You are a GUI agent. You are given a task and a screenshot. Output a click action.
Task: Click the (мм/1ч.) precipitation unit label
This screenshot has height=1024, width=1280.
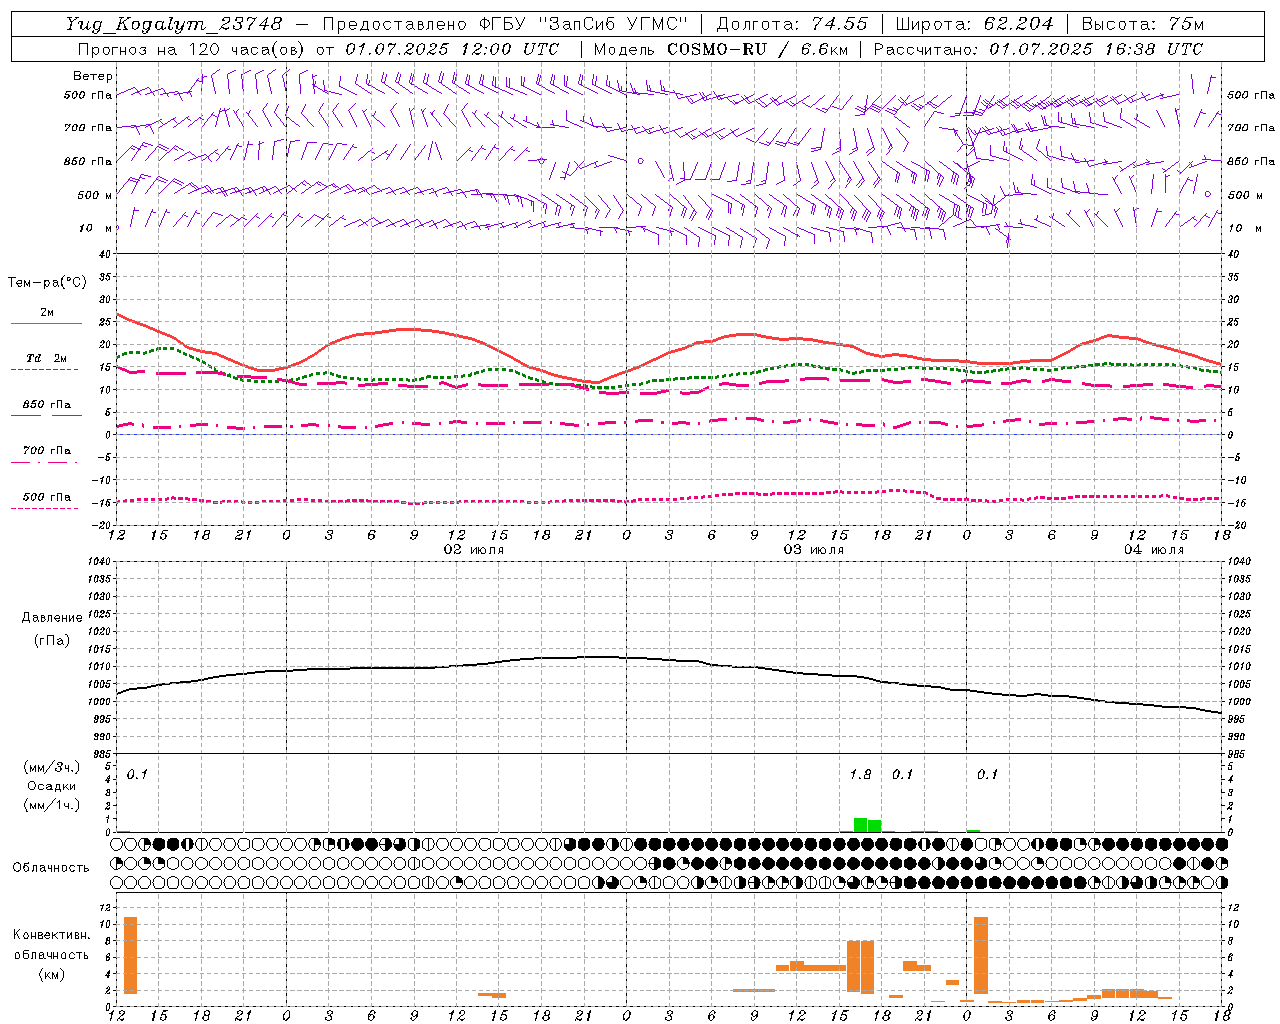(x=52, y=806)
